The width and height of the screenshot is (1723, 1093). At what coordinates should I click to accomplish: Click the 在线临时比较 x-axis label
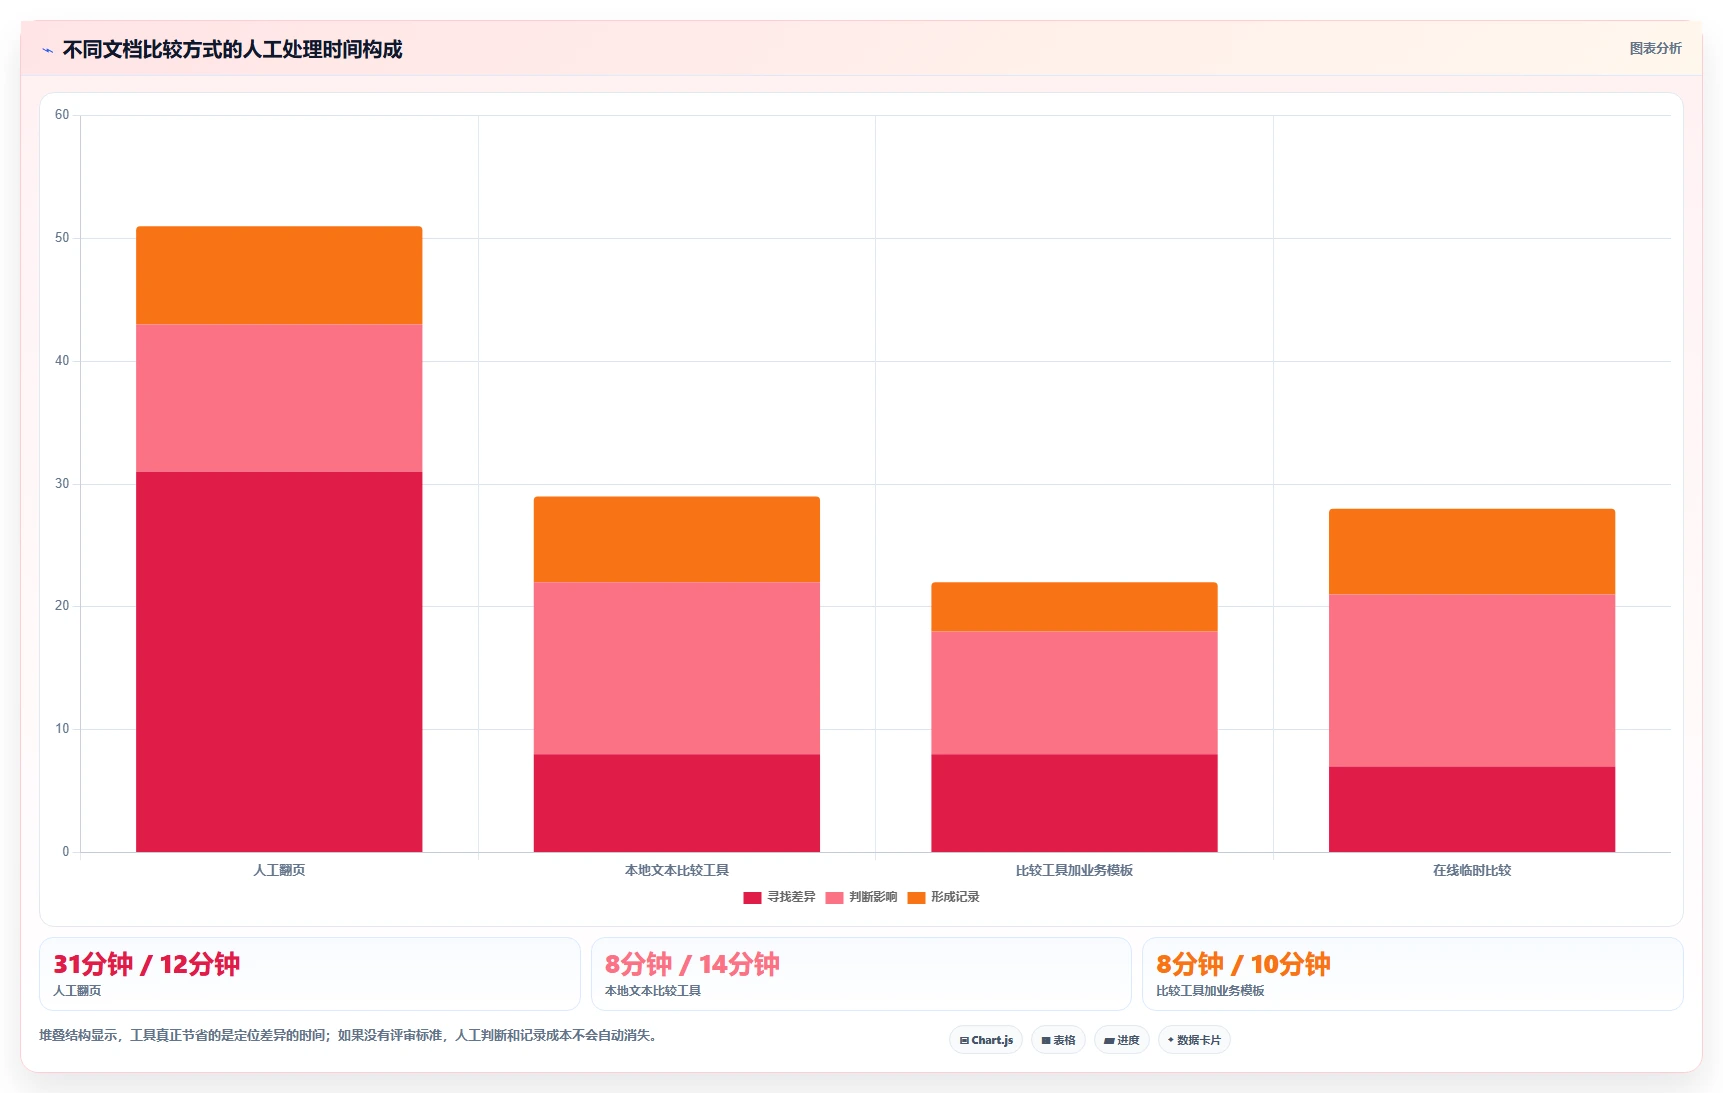click(x=1472, y=870)
